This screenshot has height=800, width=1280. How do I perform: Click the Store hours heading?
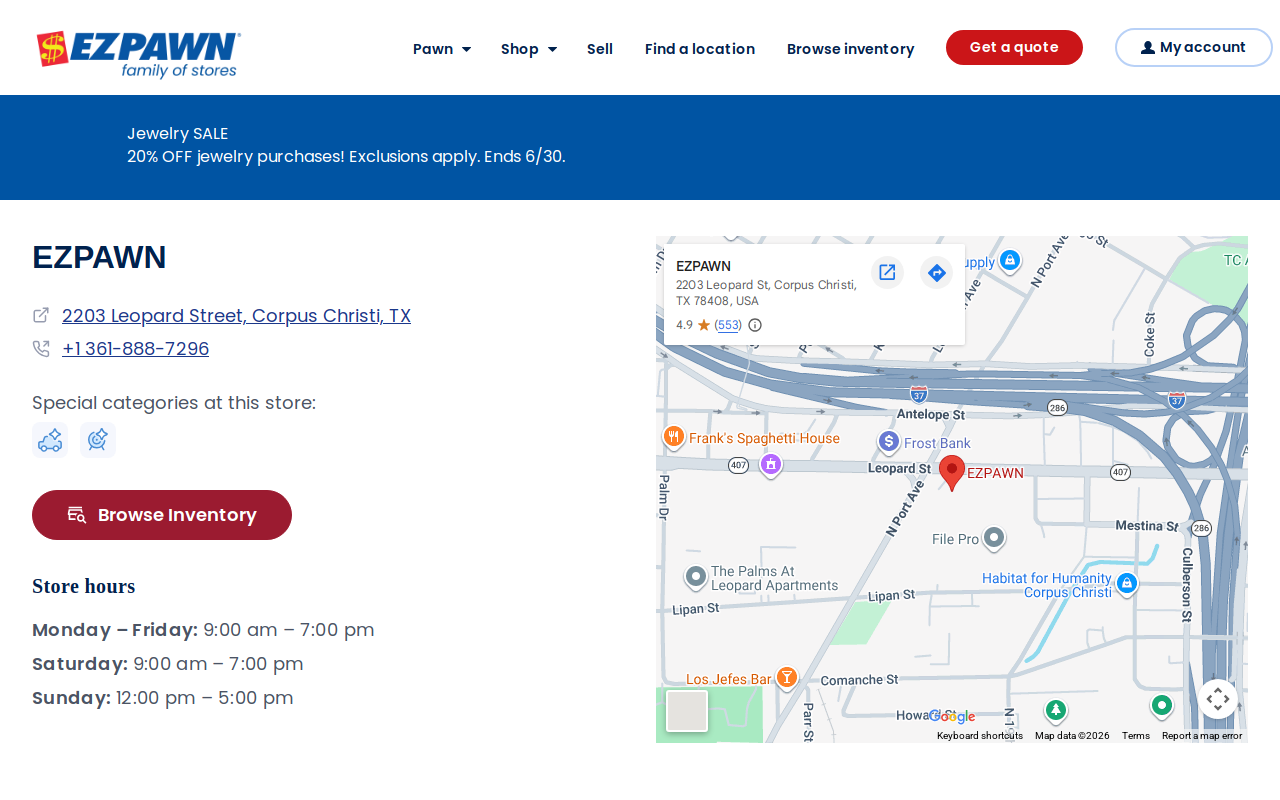coord(83,586)
